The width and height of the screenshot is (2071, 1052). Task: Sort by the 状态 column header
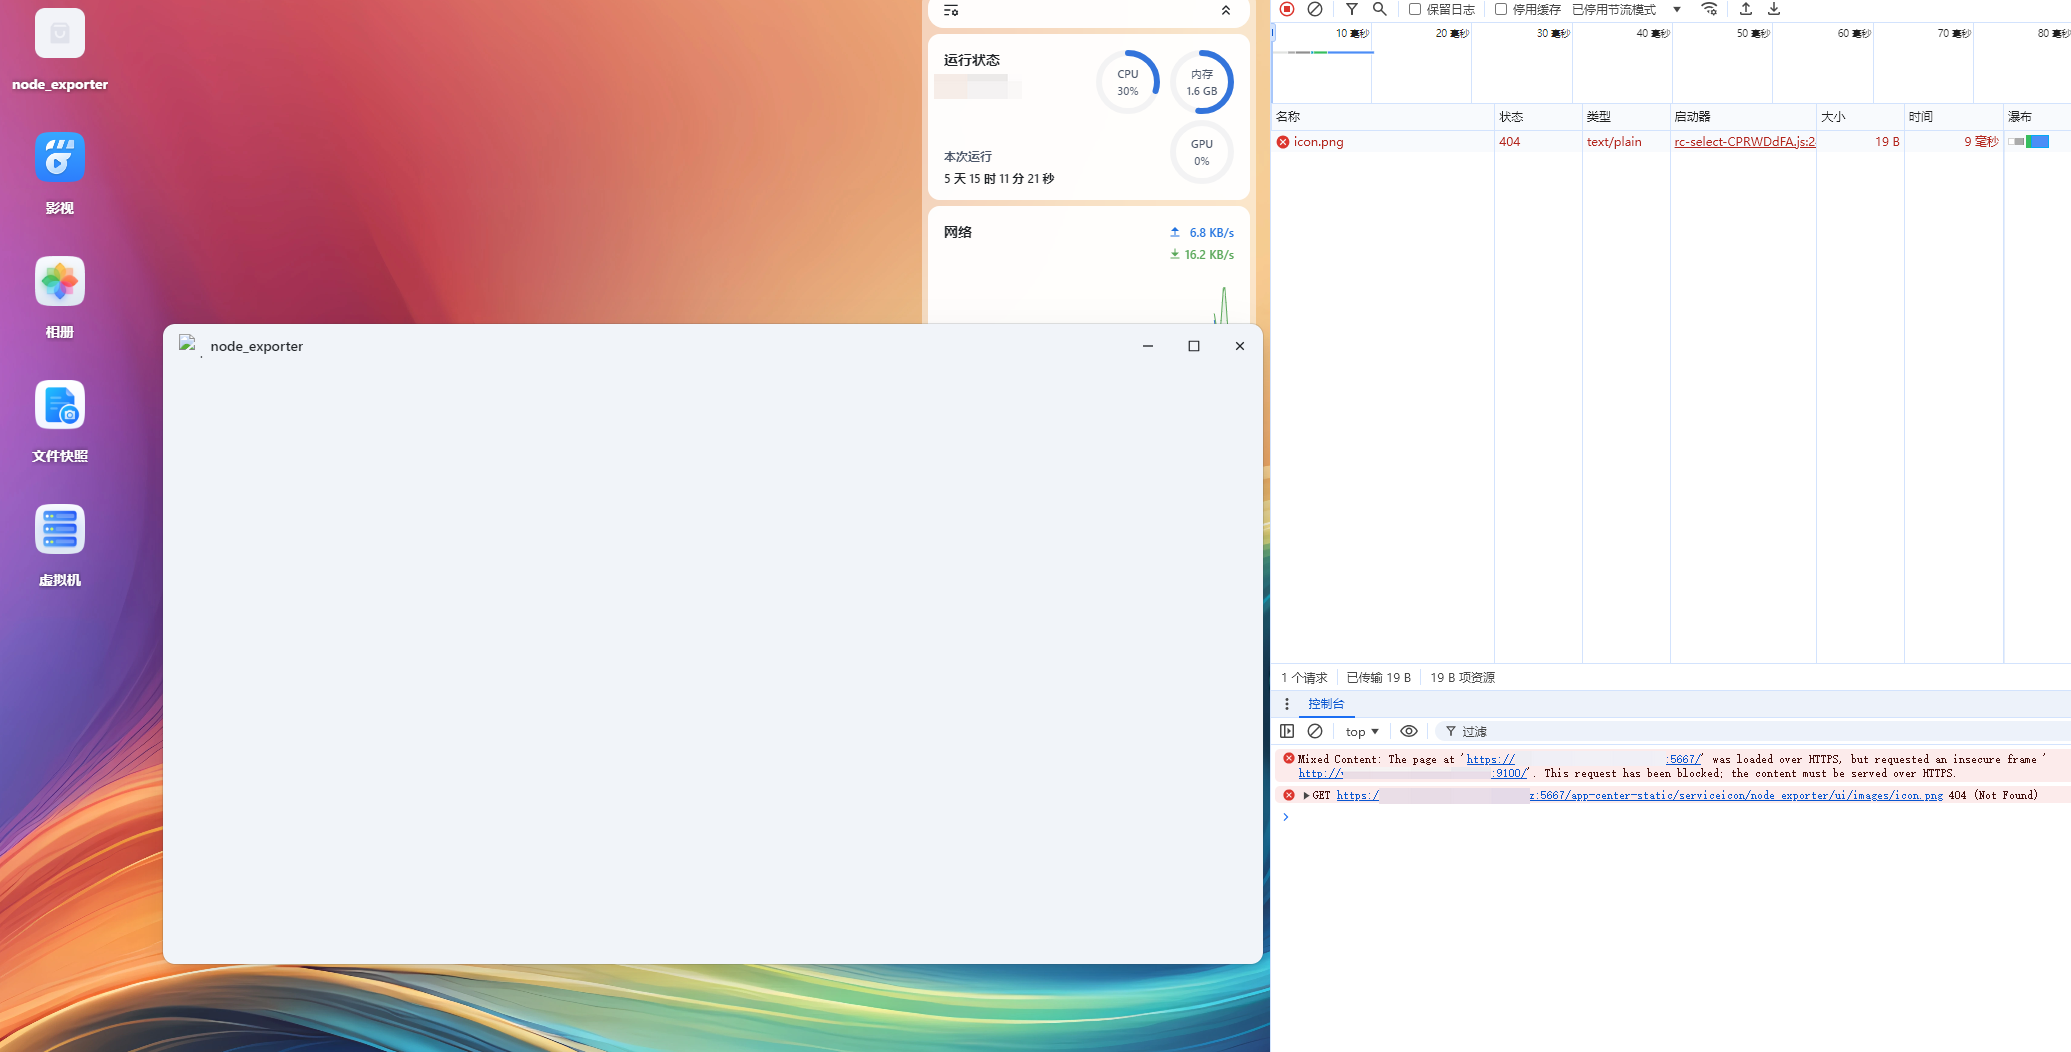(1538, 117)
